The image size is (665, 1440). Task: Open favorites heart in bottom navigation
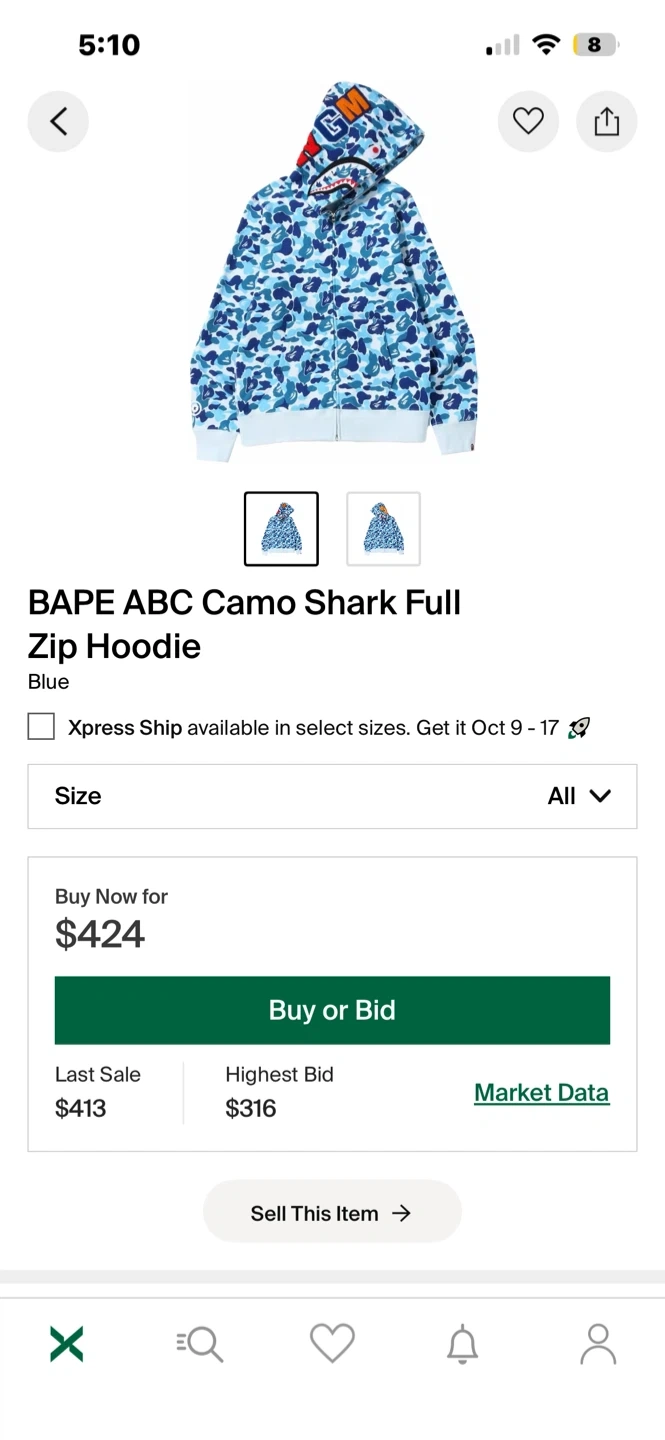tap(332, 1343)
